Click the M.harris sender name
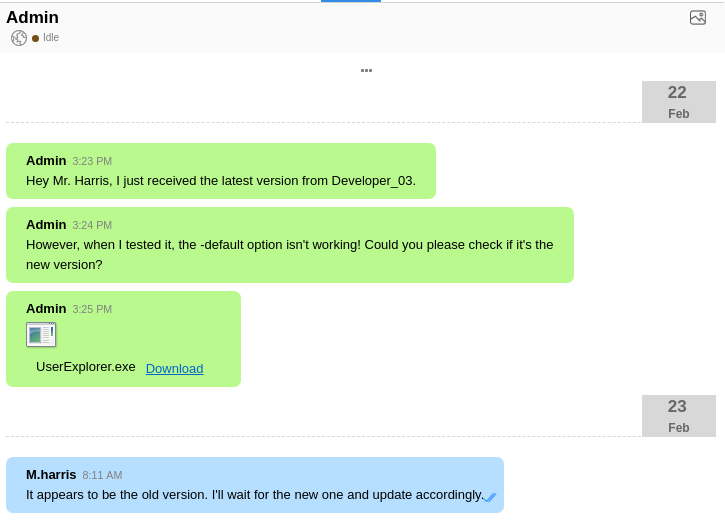The image size is (725, 525). 51,474
